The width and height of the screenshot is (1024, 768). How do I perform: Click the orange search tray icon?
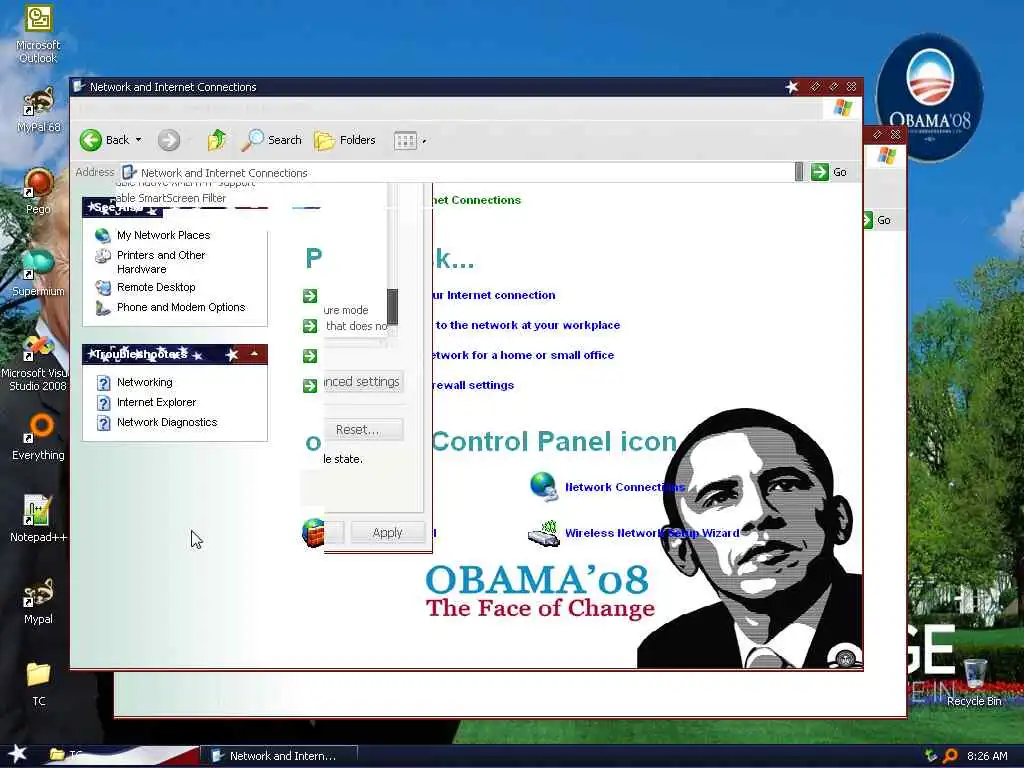click(x=950, y=756)
